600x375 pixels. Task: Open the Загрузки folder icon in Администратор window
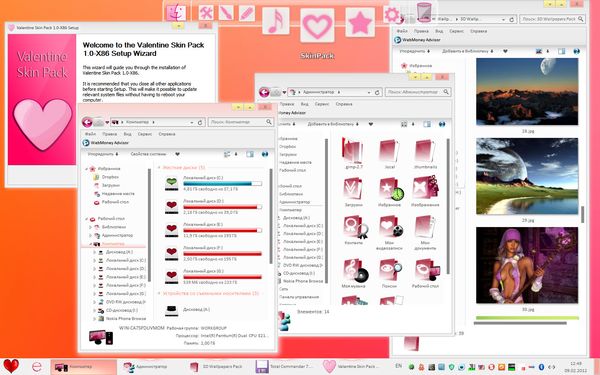click(x=353, y=189)
